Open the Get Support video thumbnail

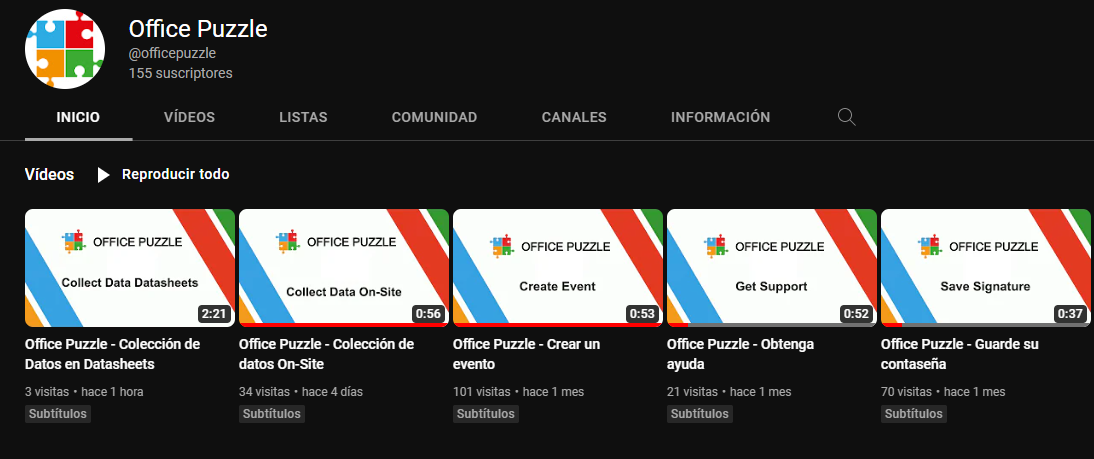pyautogui.click(x=772, y=267)
